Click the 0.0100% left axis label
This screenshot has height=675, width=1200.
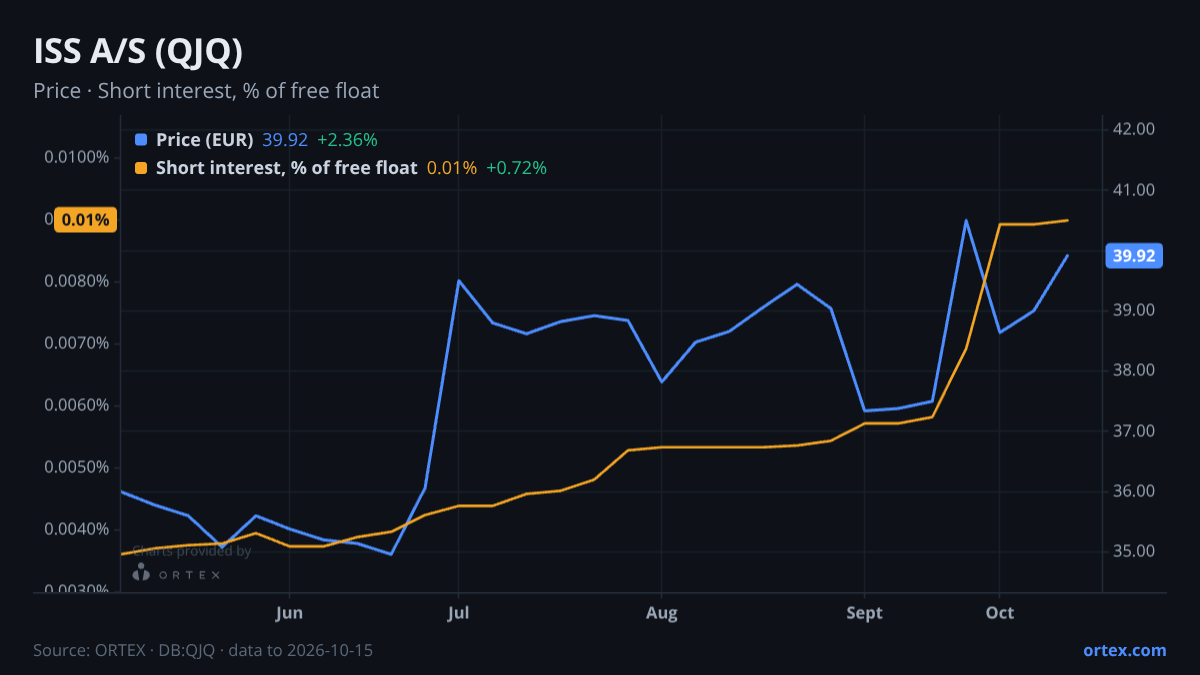click(x=77, y=157)
